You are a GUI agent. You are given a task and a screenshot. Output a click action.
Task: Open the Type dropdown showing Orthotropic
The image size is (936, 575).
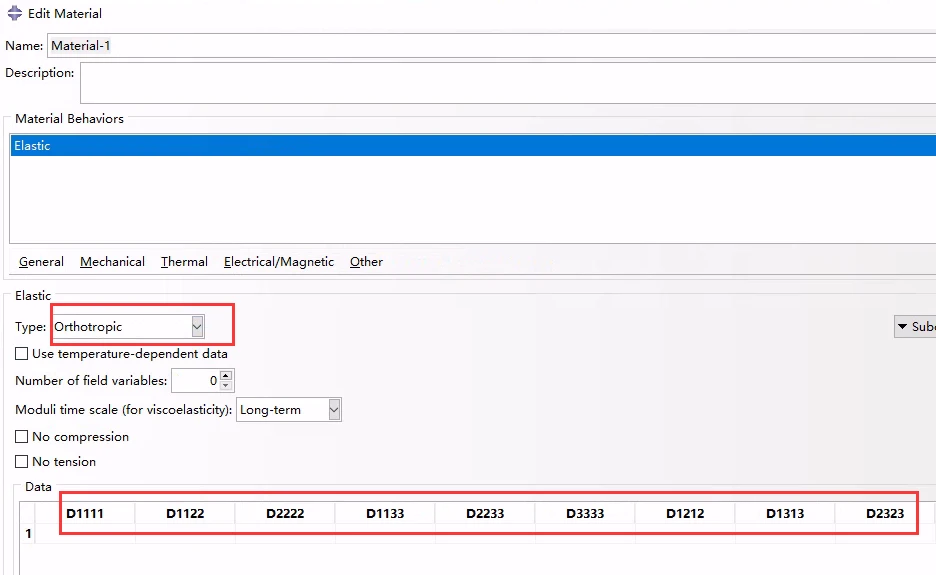(x=197, y=327)
